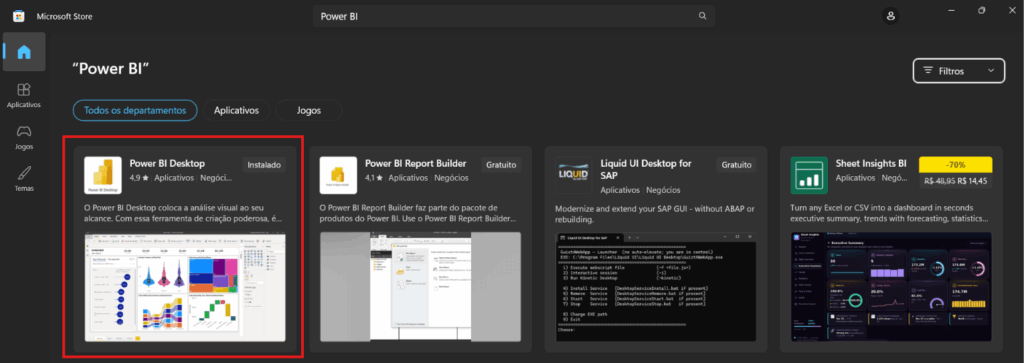Click the Liquid UI Desktop for SAP title

(646, 170)
